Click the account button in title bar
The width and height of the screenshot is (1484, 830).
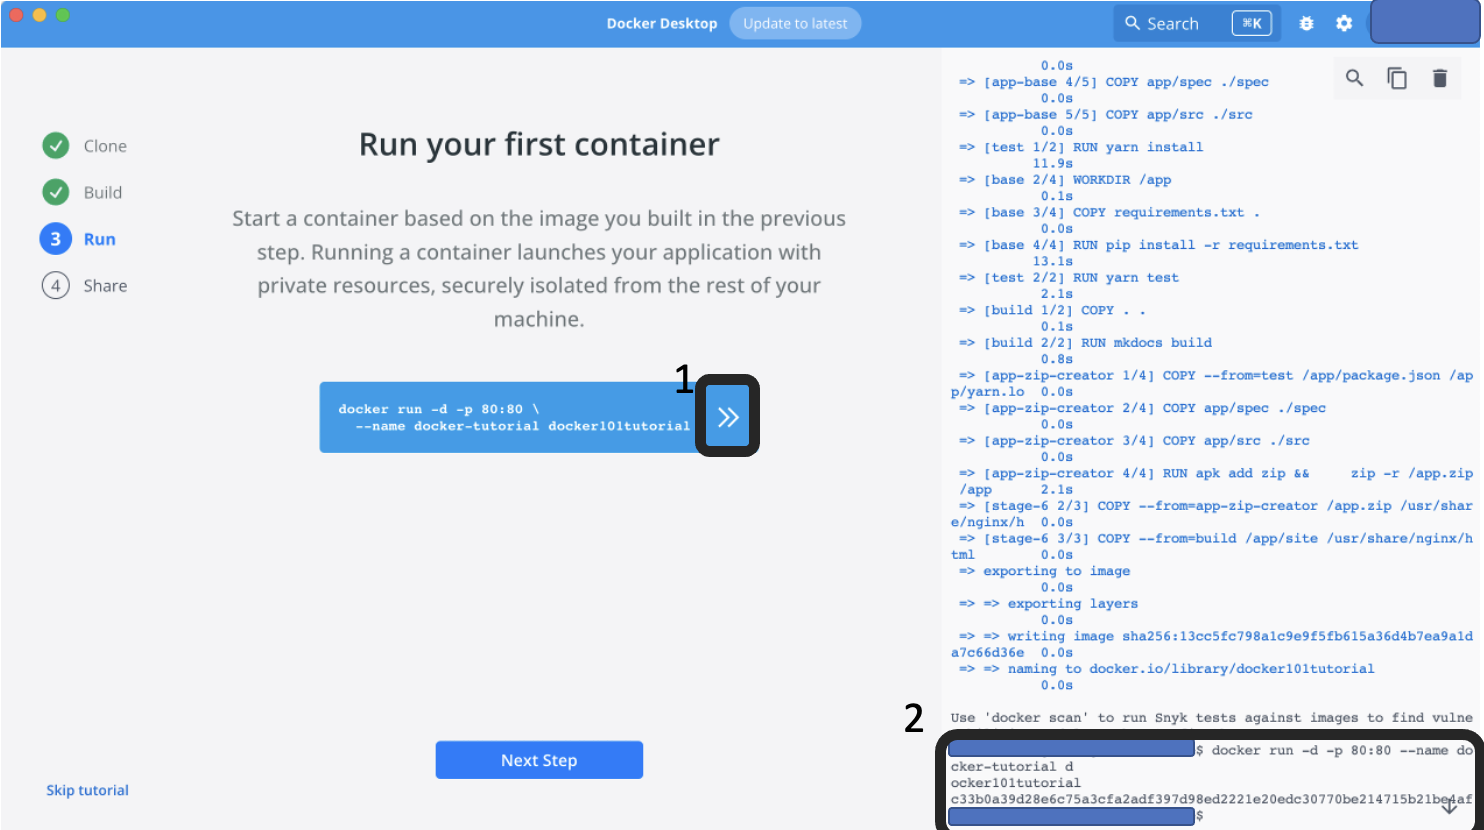point(1425,22)
